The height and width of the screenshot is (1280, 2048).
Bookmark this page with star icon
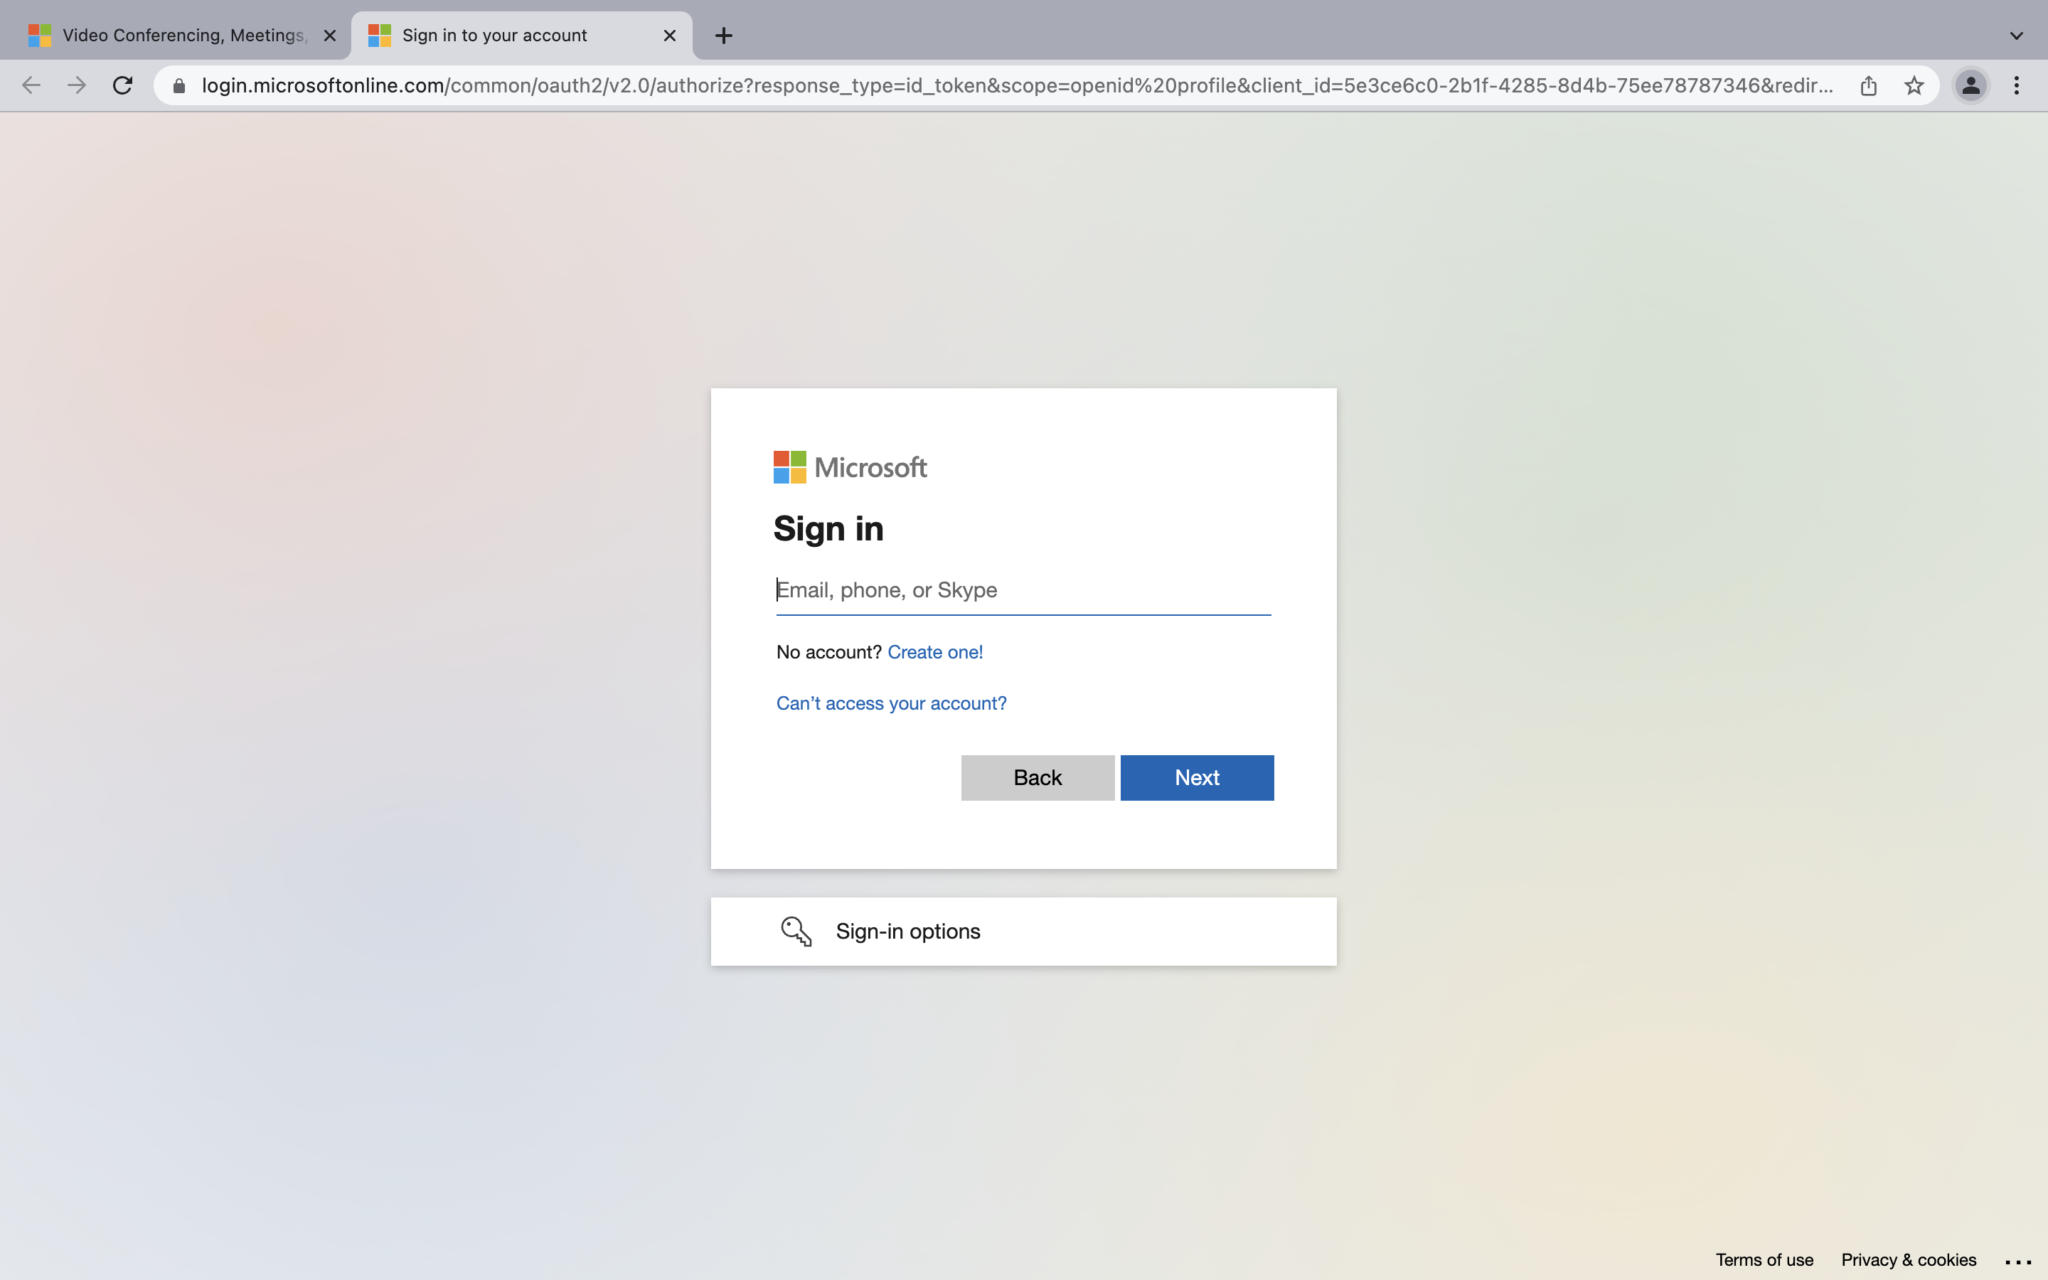point(1914,86)
